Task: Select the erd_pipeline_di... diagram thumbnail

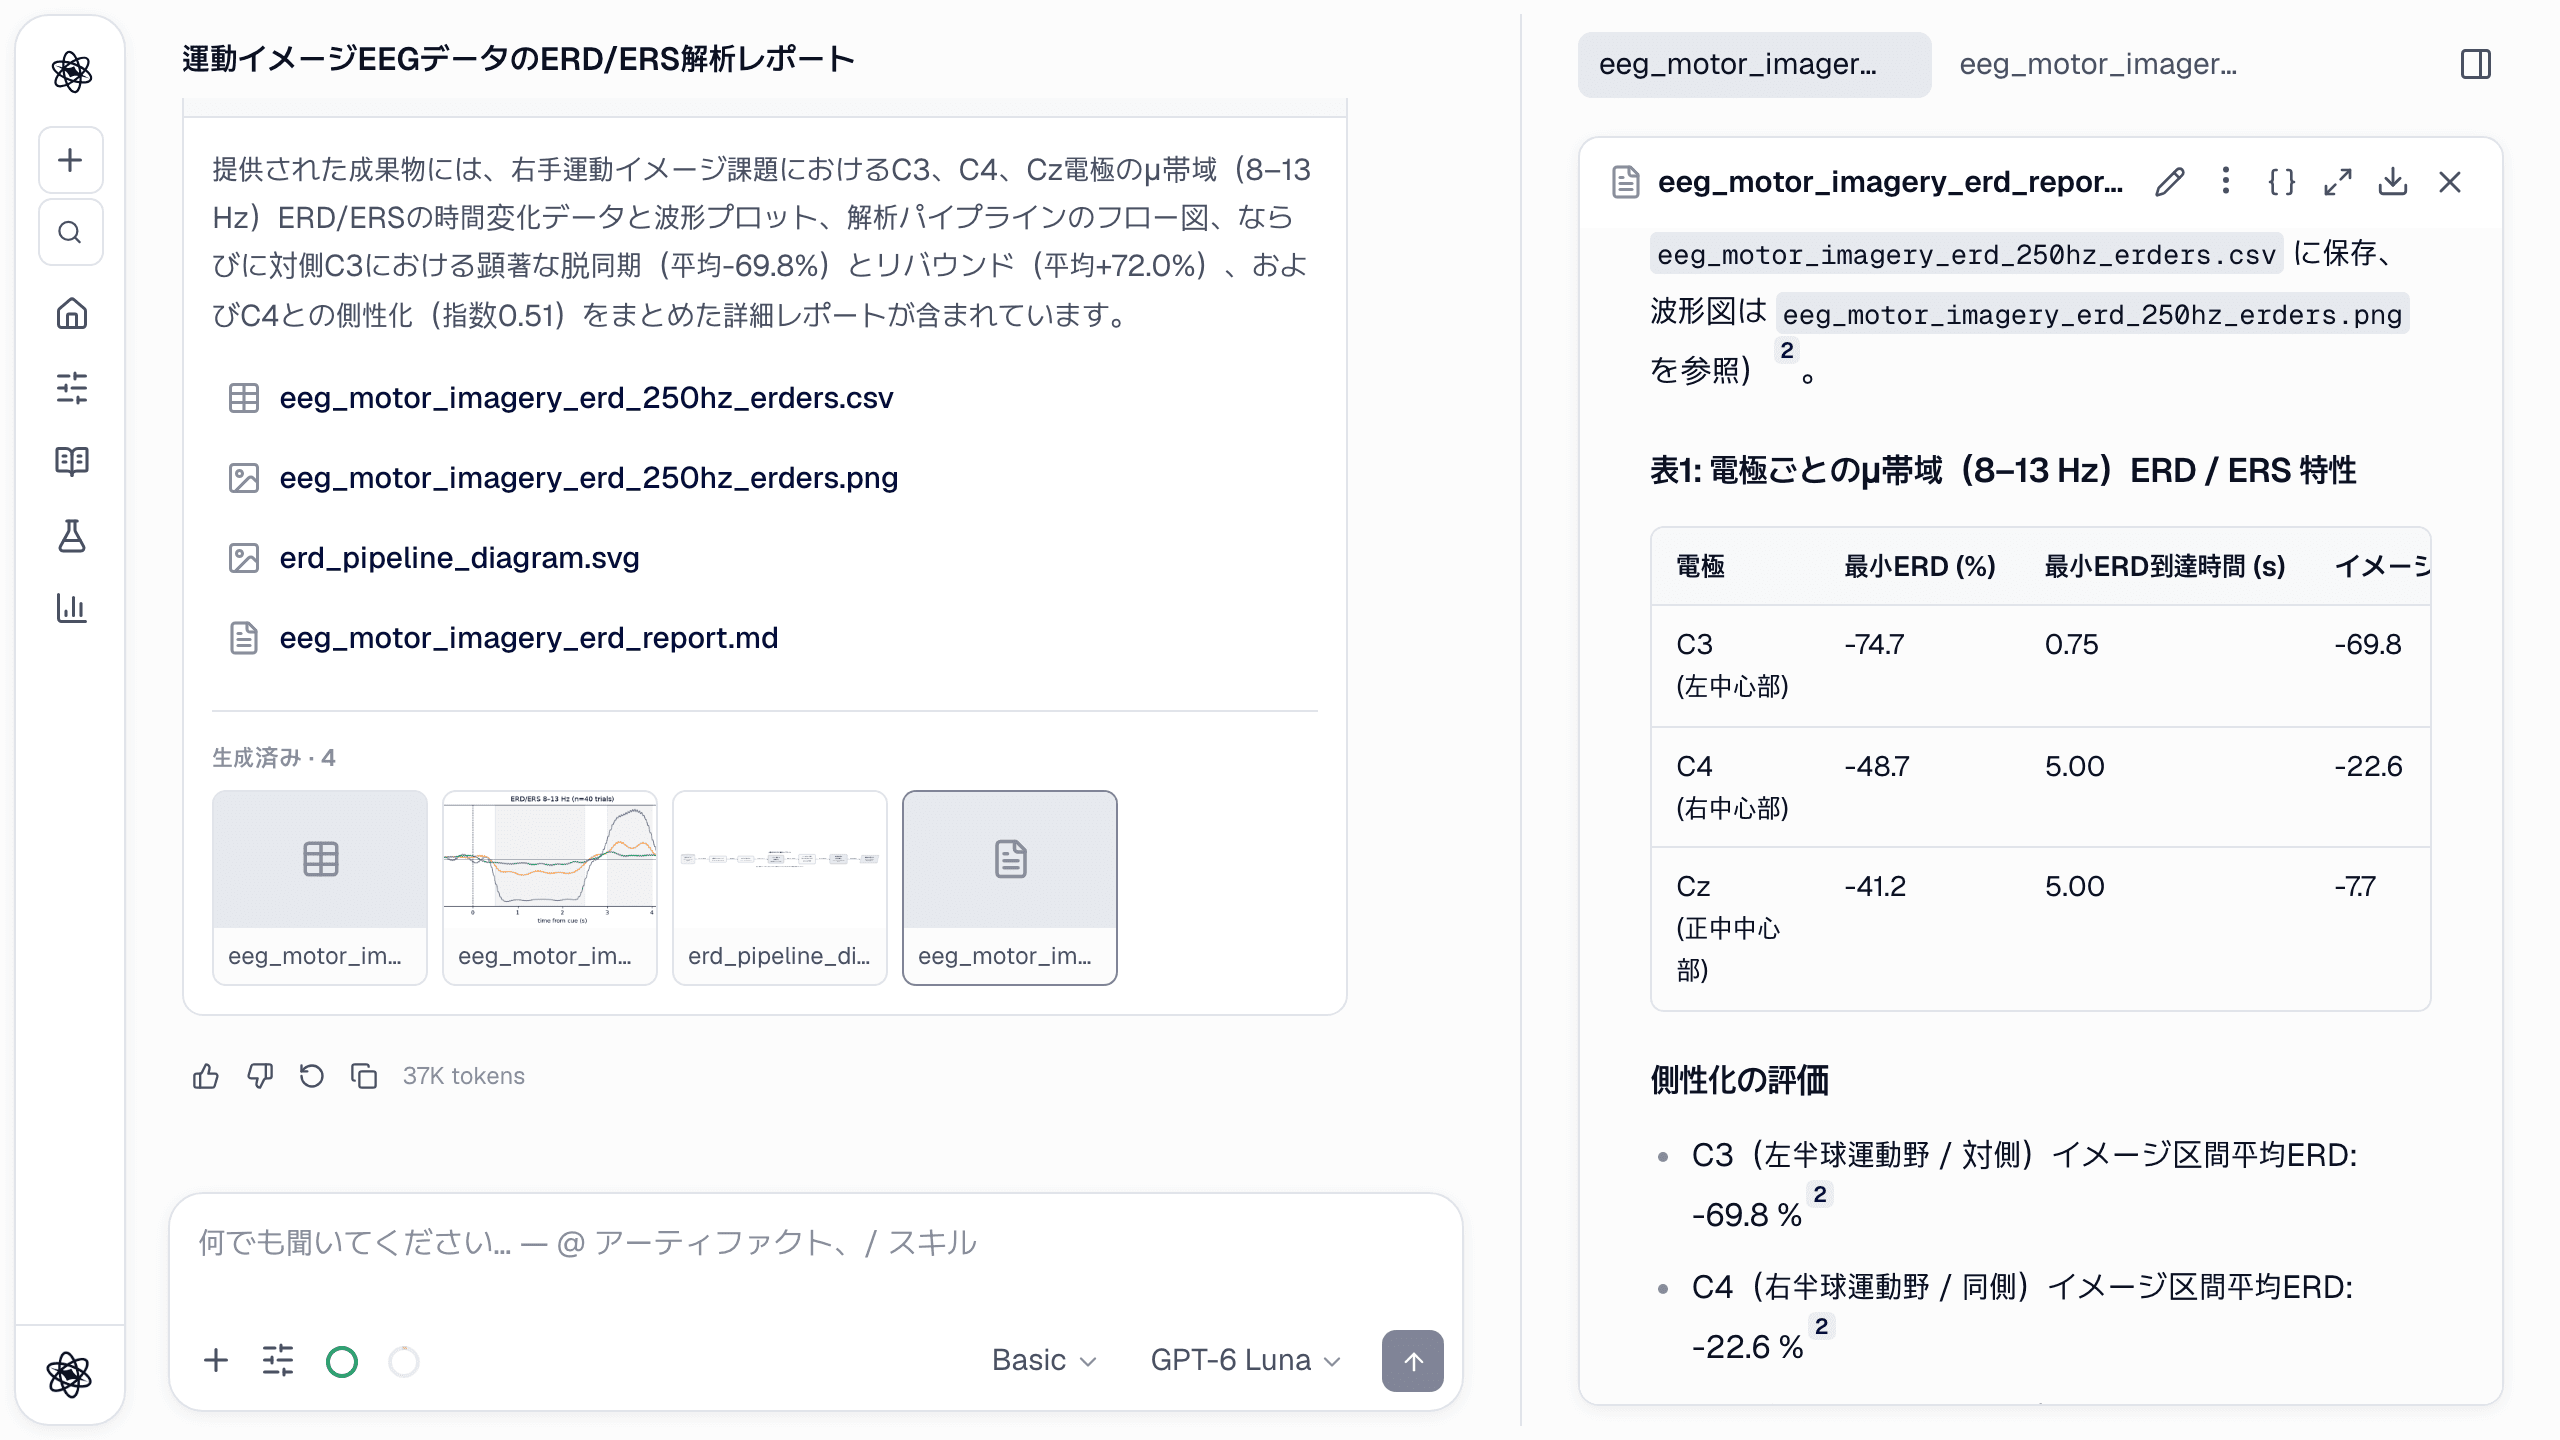Action: 780,888
